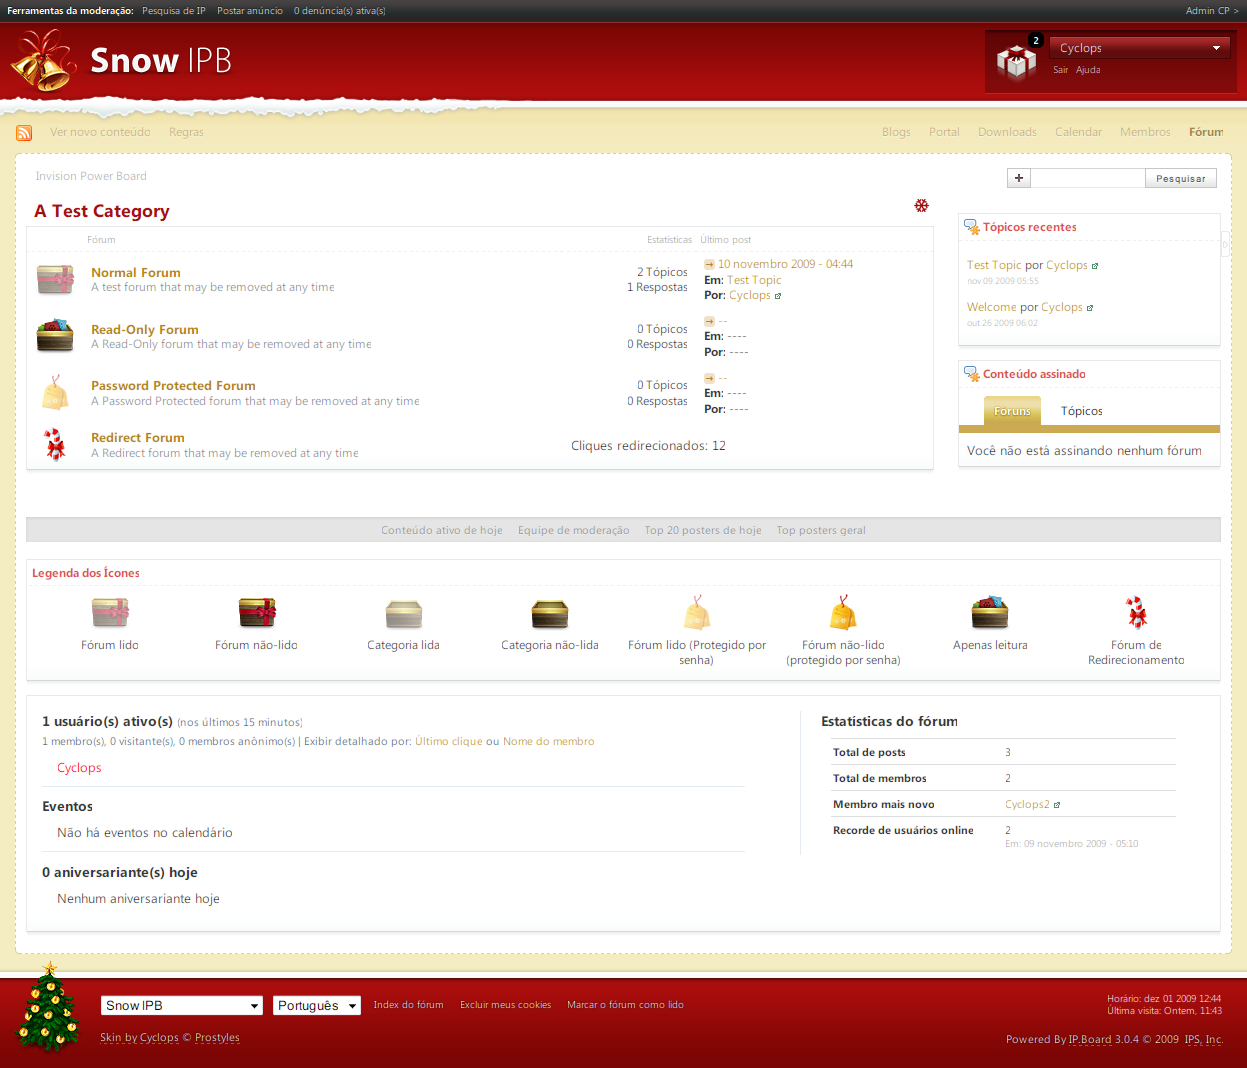This screenshot has width=1247, height=1068.
Task: Expand search options with plus button
Action: click(1018, 178)
